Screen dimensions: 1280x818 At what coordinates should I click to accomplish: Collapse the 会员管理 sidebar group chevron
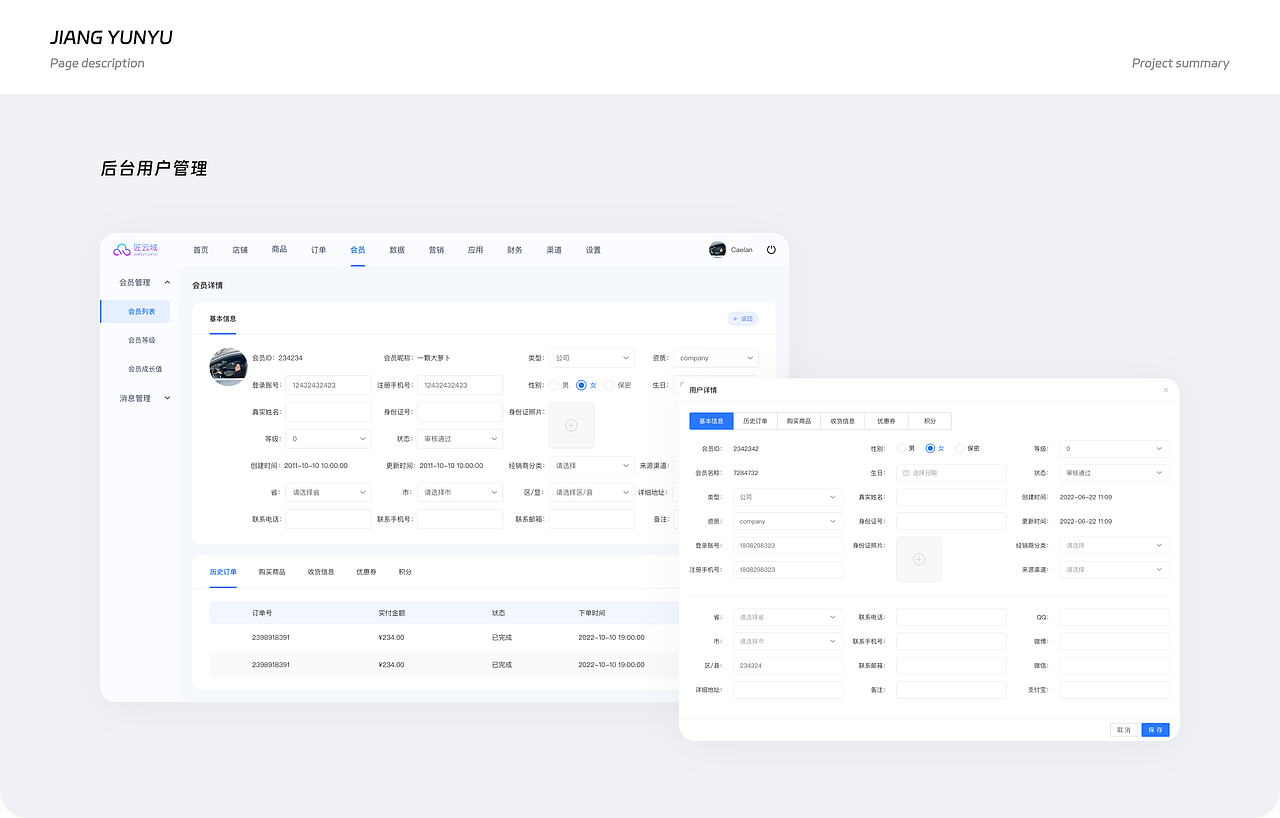click(167, 283)
